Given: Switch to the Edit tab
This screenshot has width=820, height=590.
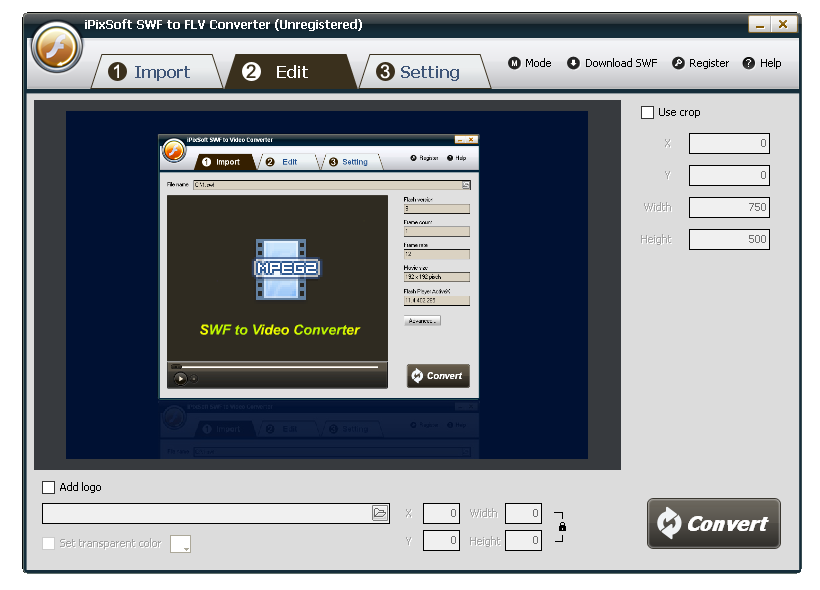Looking at the screenshot, I should 291,72.
